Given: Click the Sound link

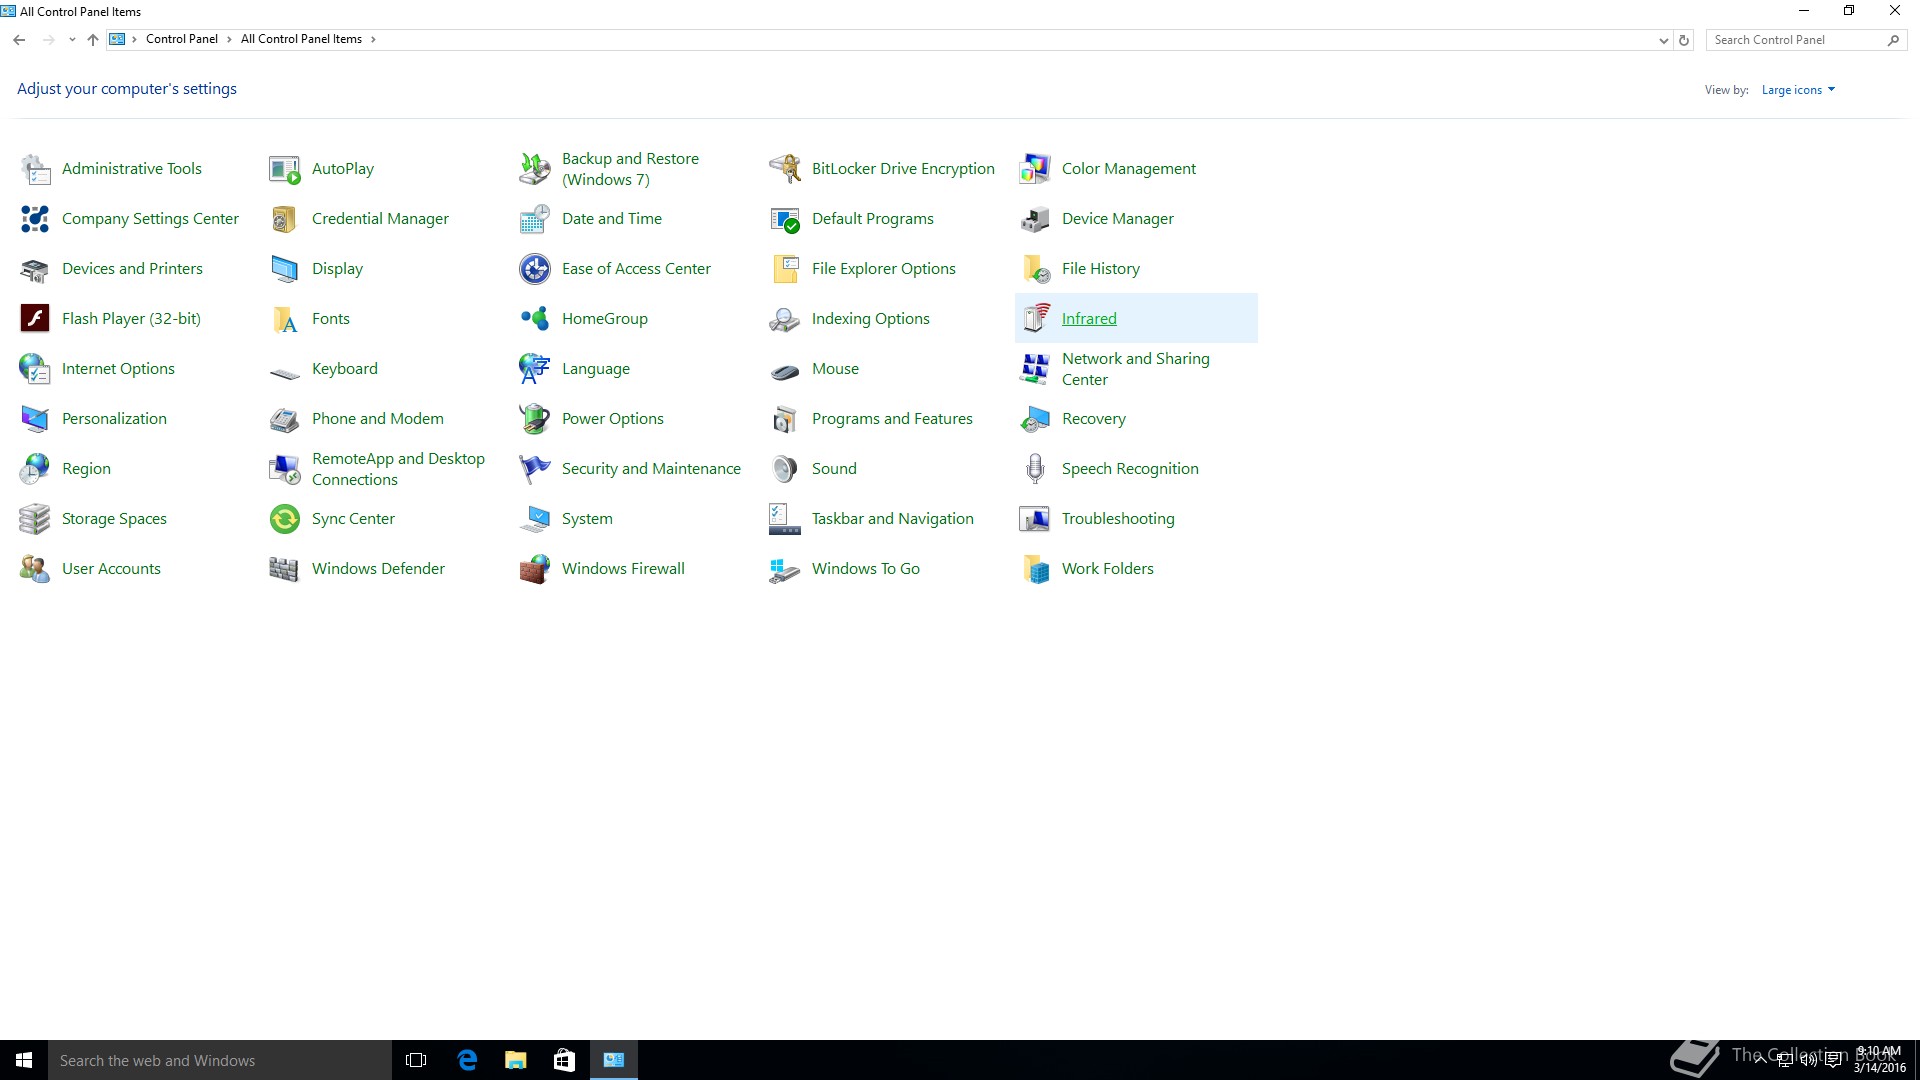Looking at the screenshot, I should tap(834, 469).
